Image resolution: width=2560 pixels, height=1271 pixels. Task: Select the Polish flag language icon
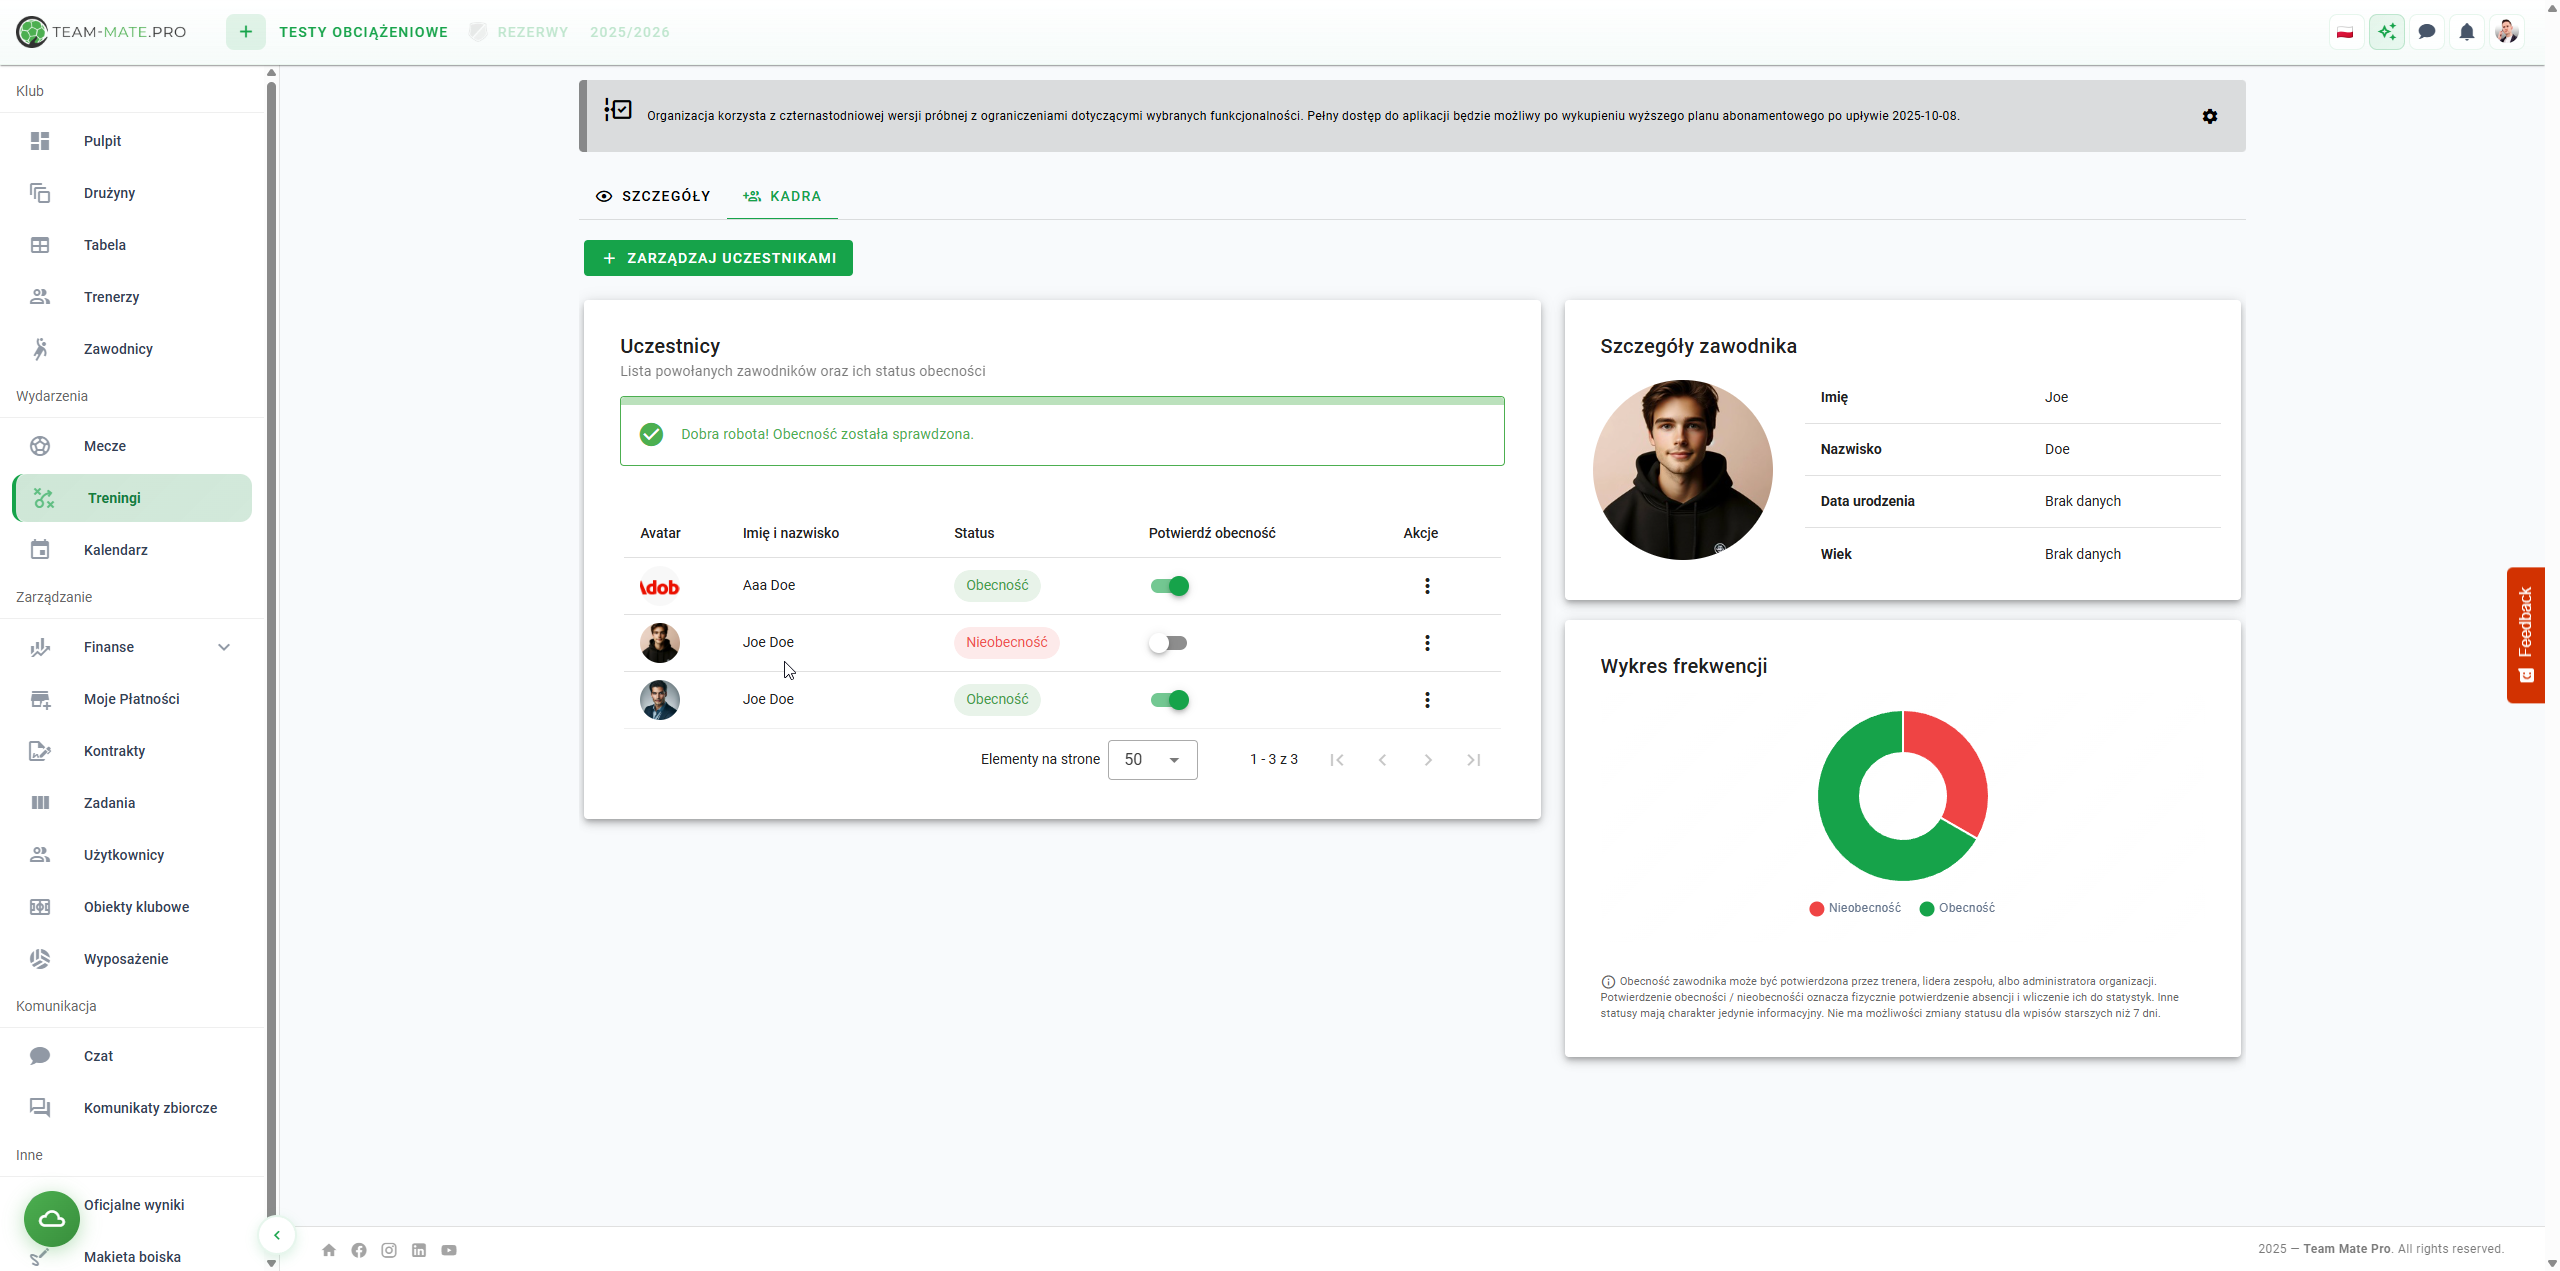(2345, 32)
